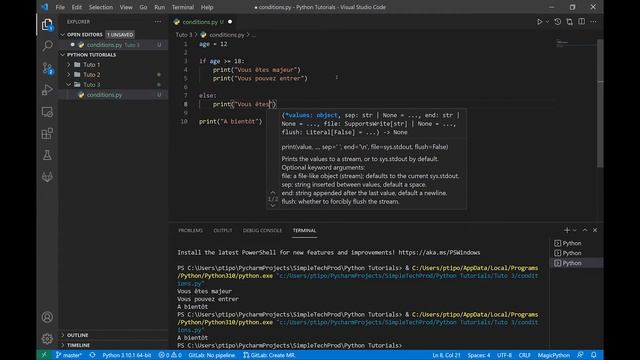The image size is (640, 360).
Task: Open the File menu
Action: [60, 7]
